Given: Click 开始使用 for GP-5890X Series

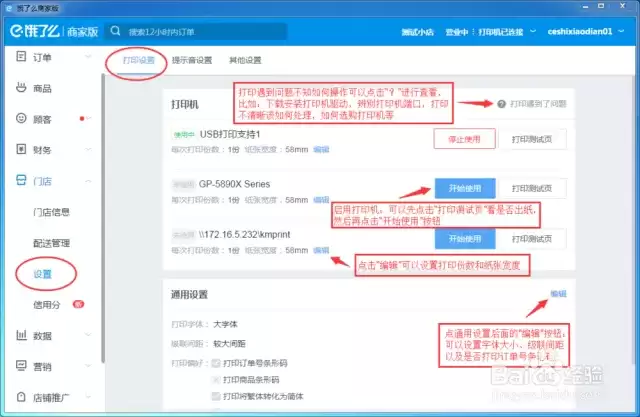Looking at the screenshot, I should point(465,188).
